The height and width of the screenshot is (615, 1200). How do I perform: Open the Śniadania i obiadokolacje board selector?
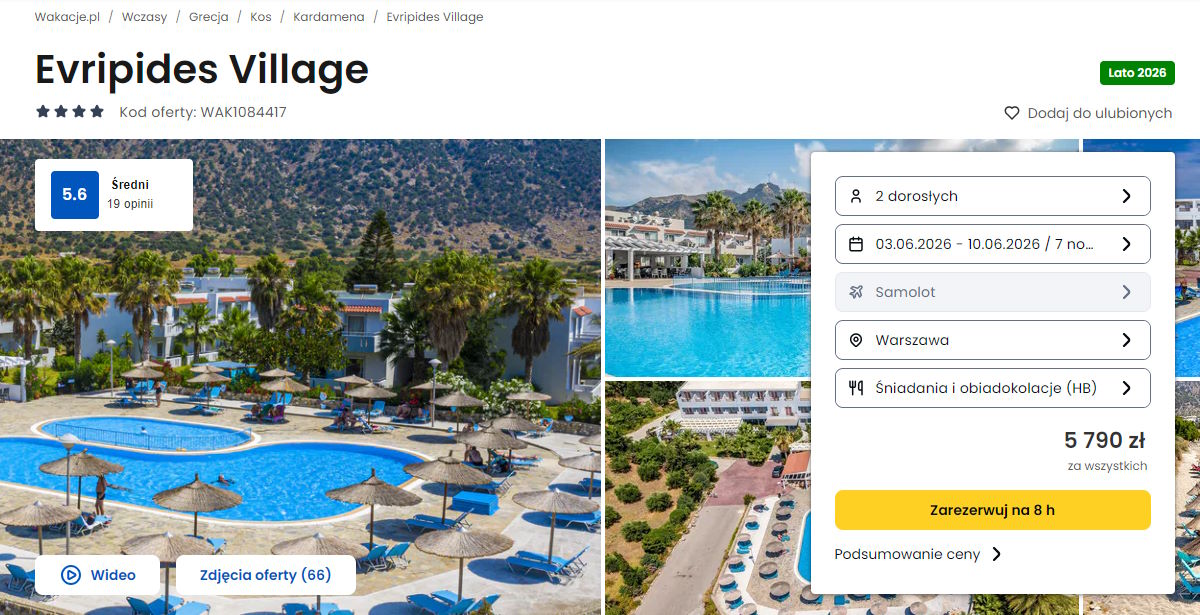[x=993, y=388]
